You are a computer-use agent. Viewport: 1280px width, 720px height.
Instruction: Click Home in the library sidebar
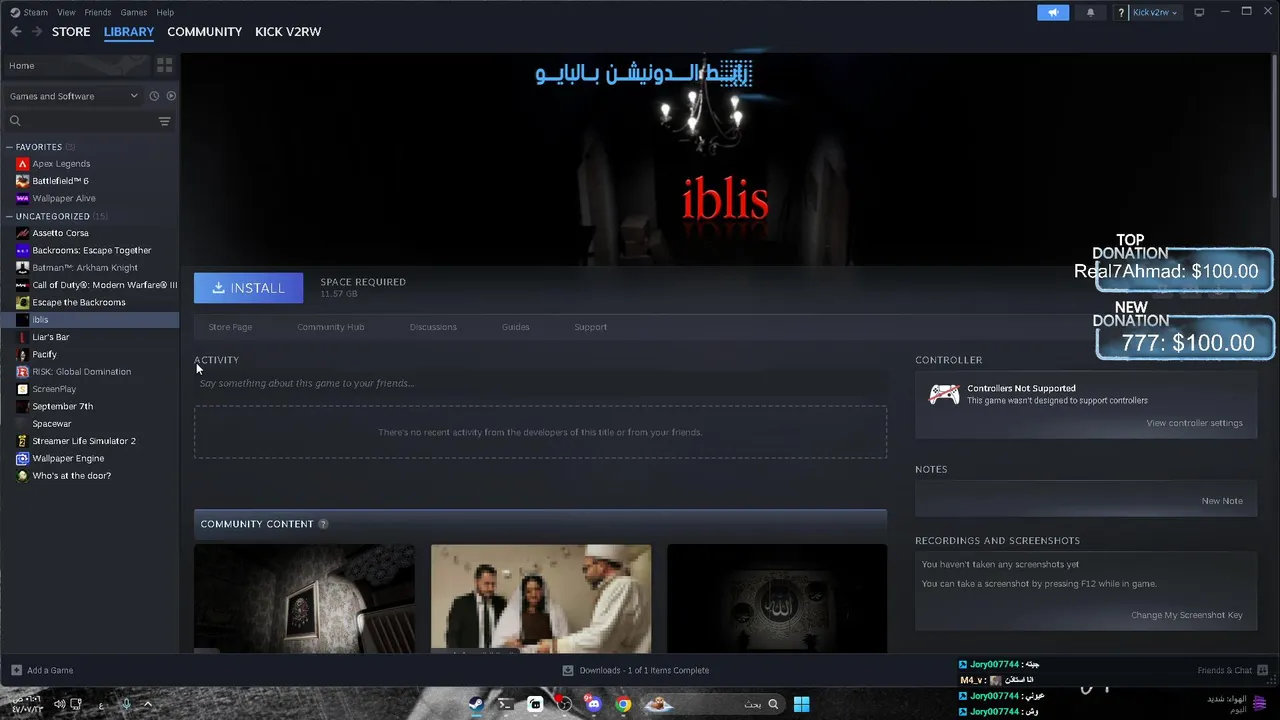[75, 65]
